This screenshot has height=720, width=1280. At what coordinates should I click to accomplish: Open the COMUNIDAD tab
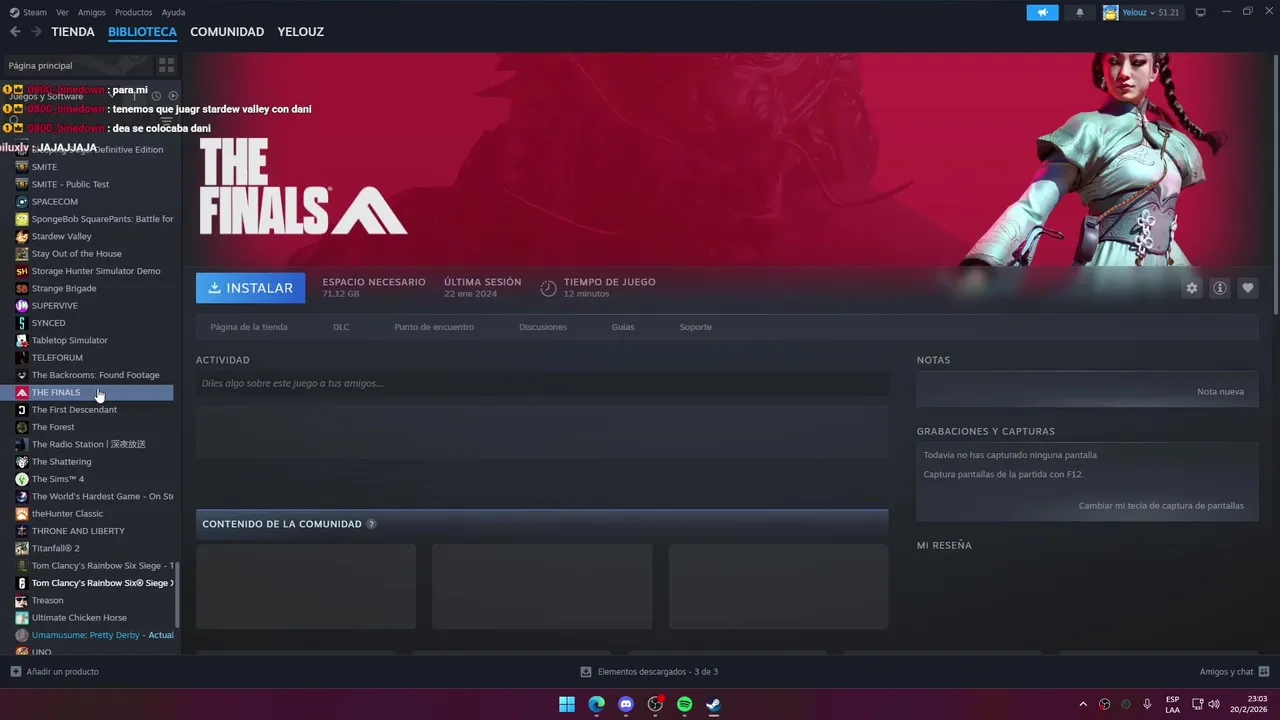227,32
